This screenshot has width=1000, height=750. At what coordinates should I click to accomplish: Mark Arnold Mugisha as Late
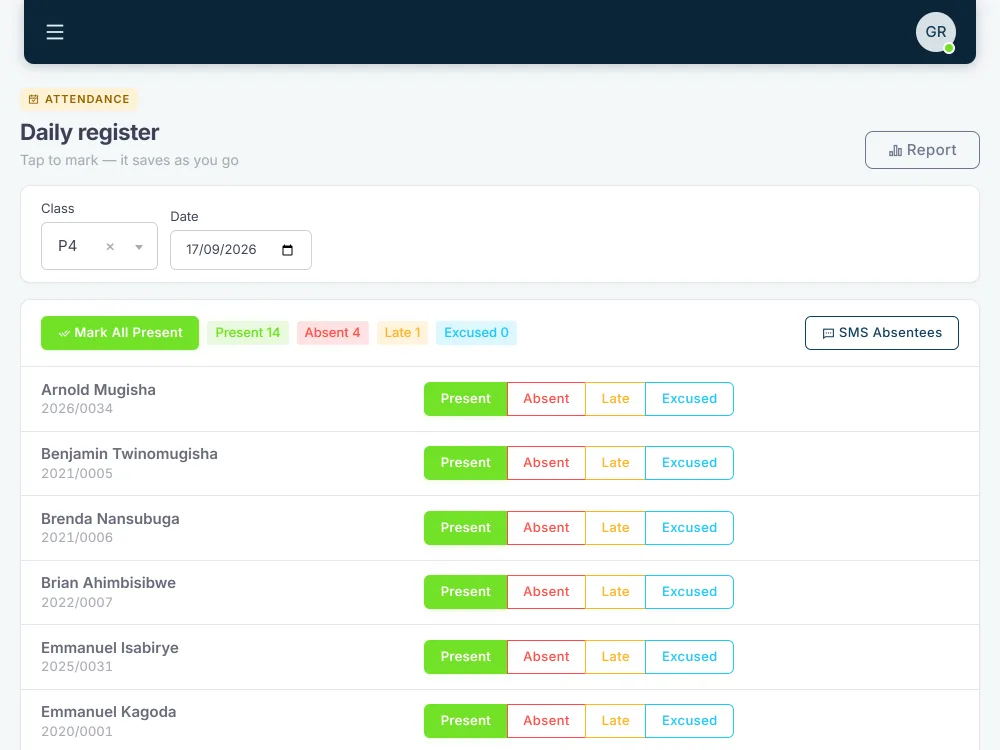tap(615, 399)
